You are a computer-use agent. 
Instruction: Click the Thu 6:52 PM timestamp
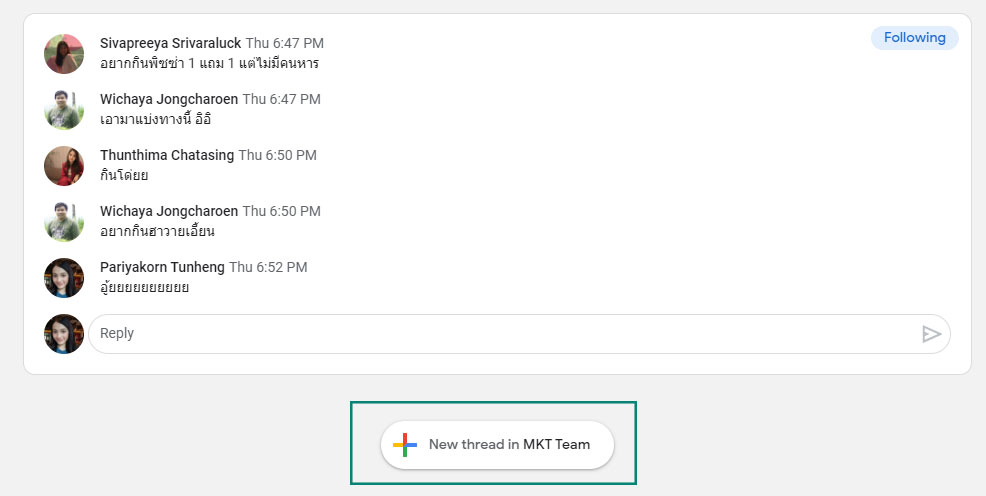click(x=268, y=267)
